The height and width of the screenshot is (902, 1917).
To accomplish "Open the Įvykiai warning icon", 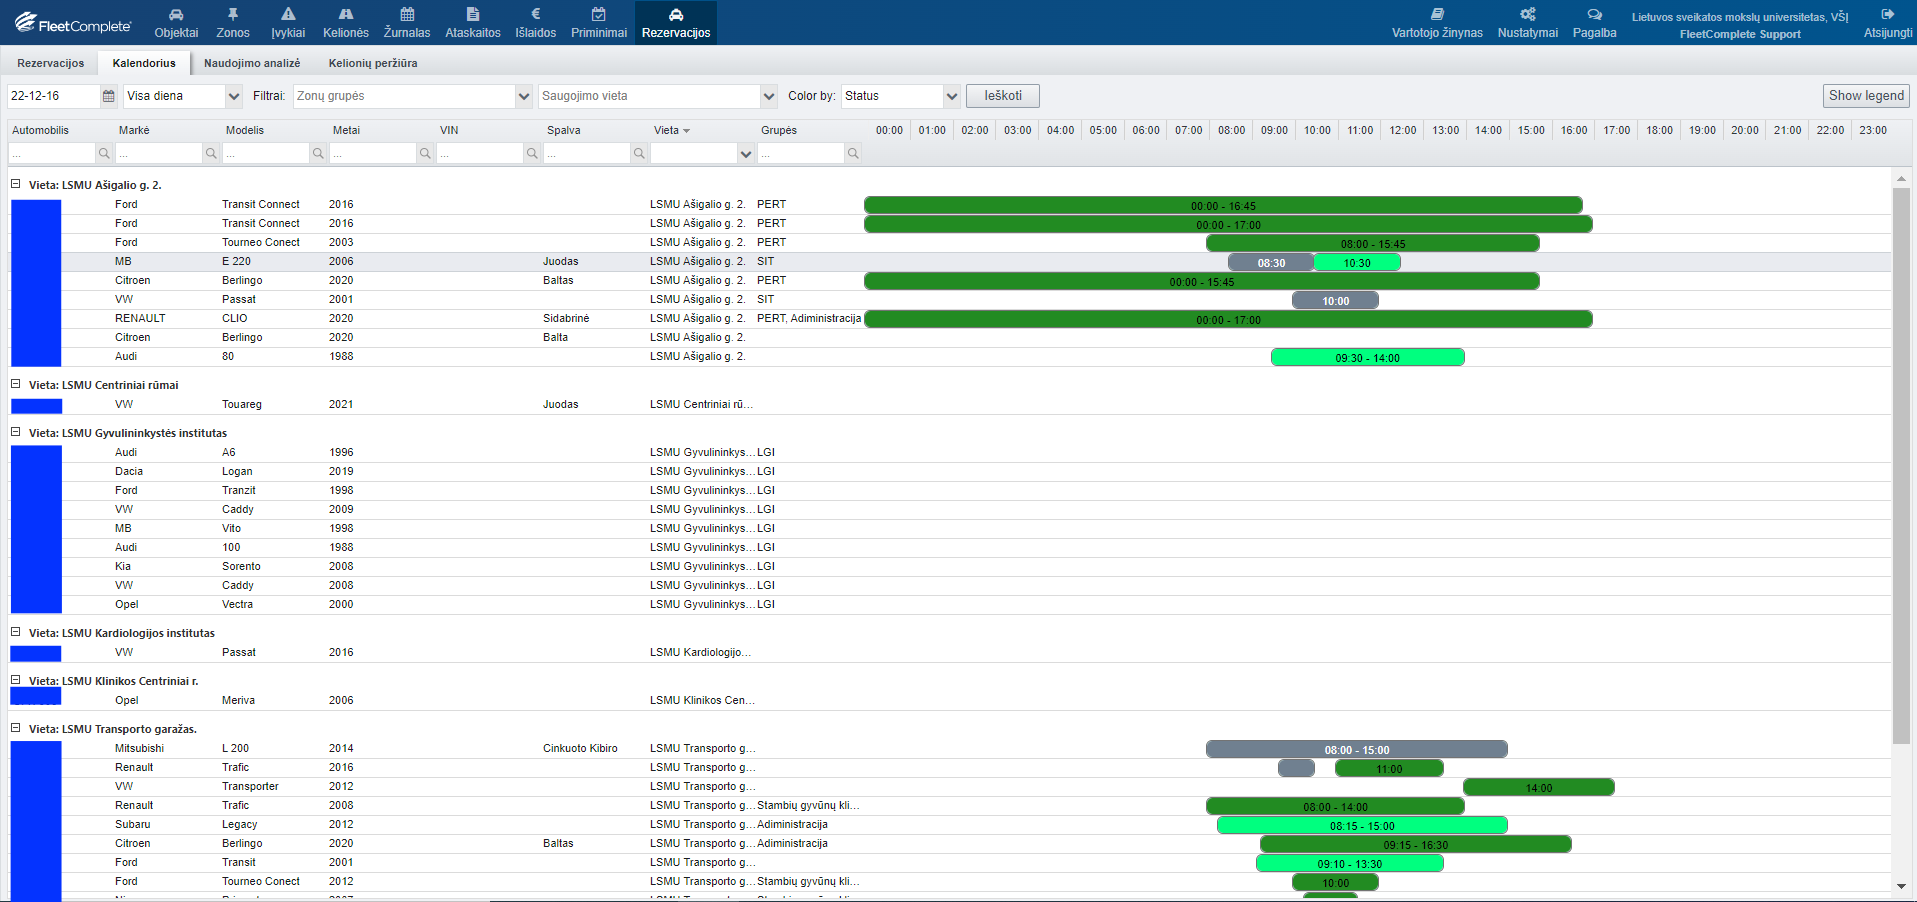I will point(288,14).
